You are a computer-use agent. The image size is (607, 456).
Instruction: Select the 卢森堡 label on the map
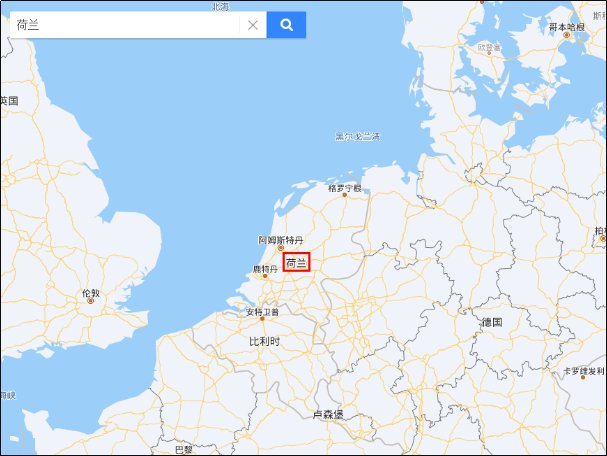pos(328,415)
